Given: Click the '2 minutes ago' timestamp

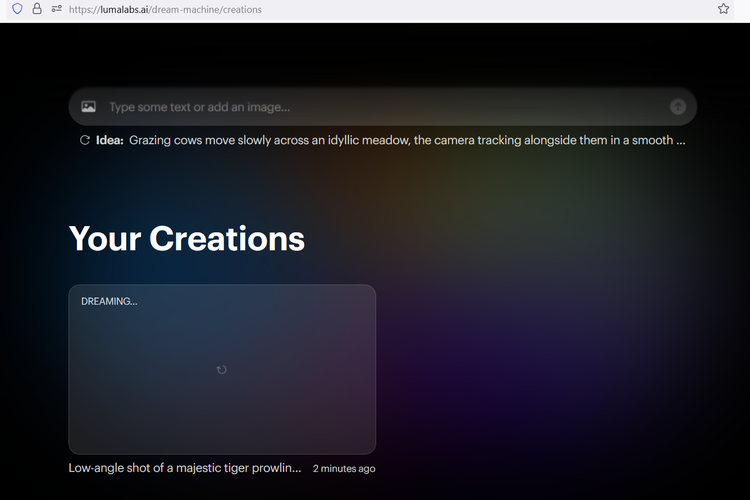Looking at the screenshot, I should point(344,469).
